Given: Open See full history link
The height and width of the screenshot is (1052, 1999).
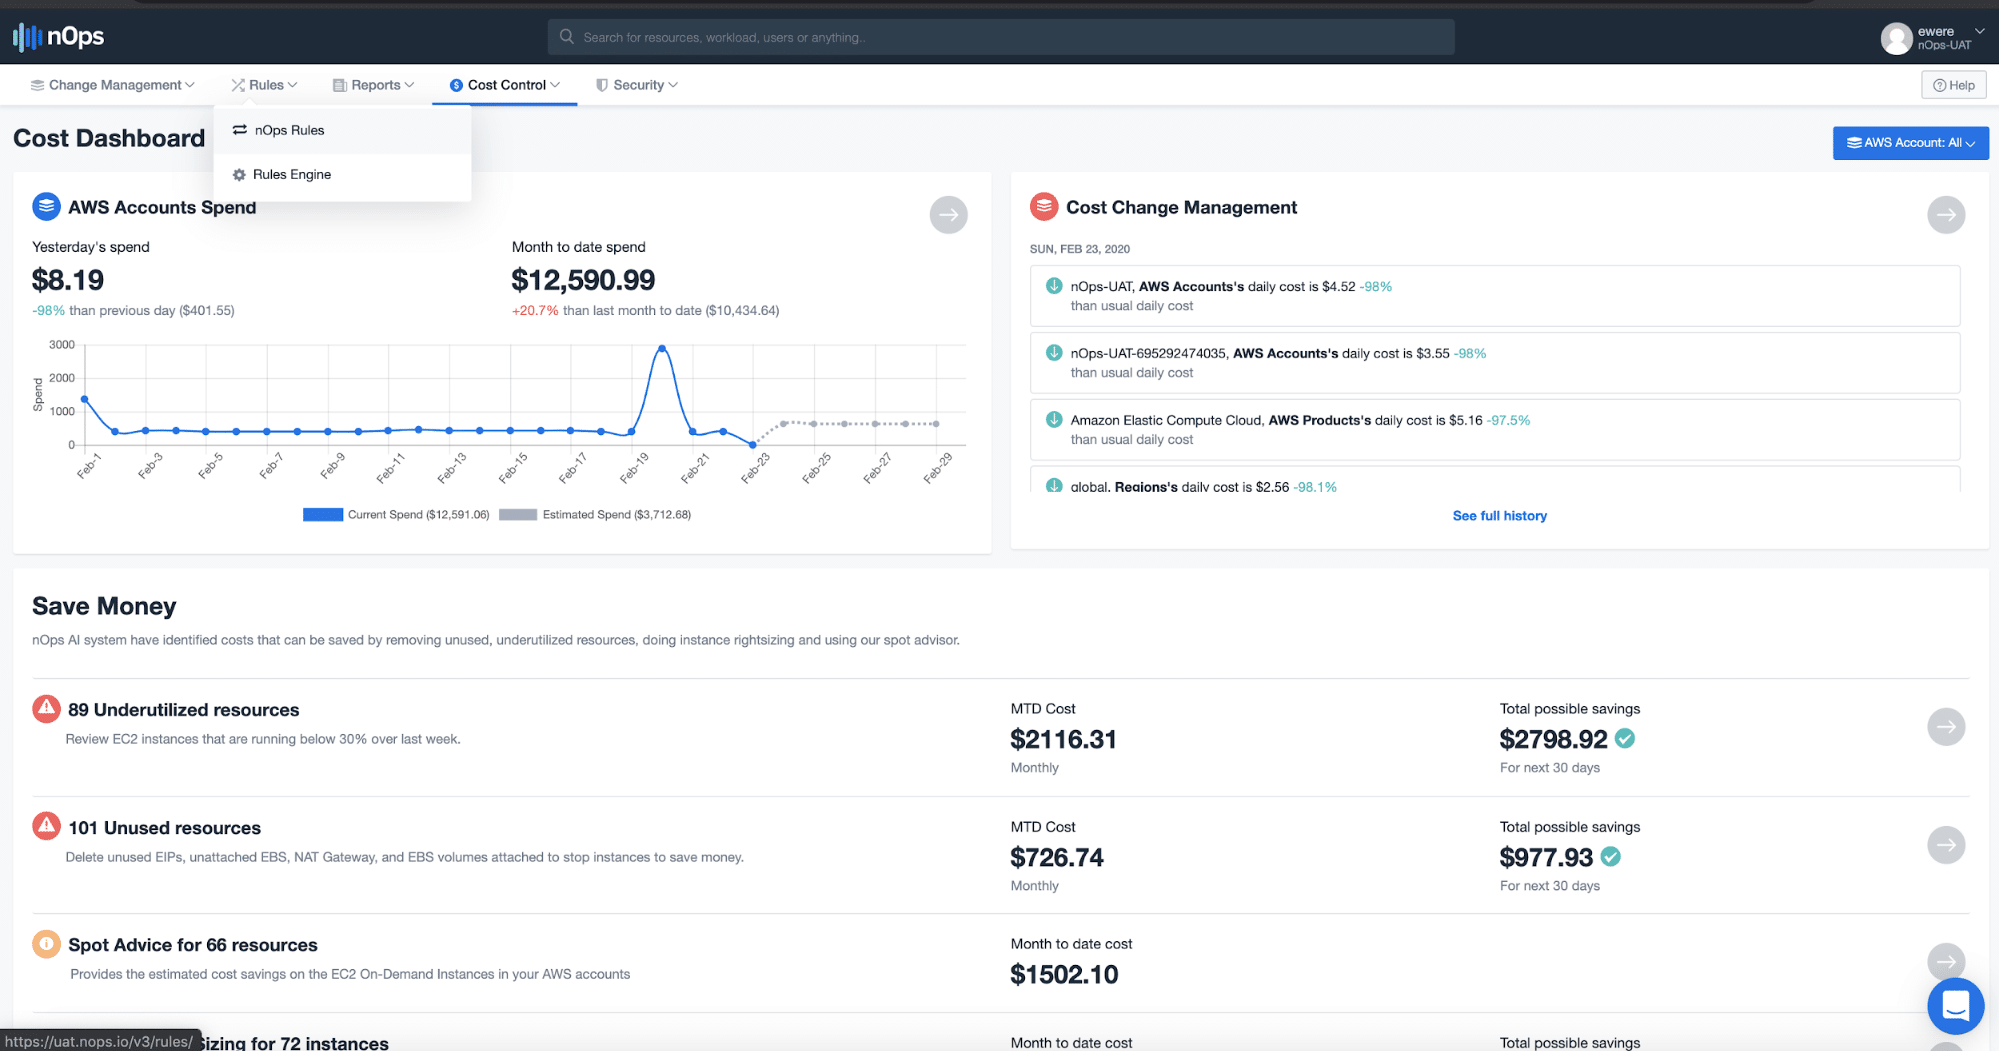Looking at the screenshot, I should 1499,516.
